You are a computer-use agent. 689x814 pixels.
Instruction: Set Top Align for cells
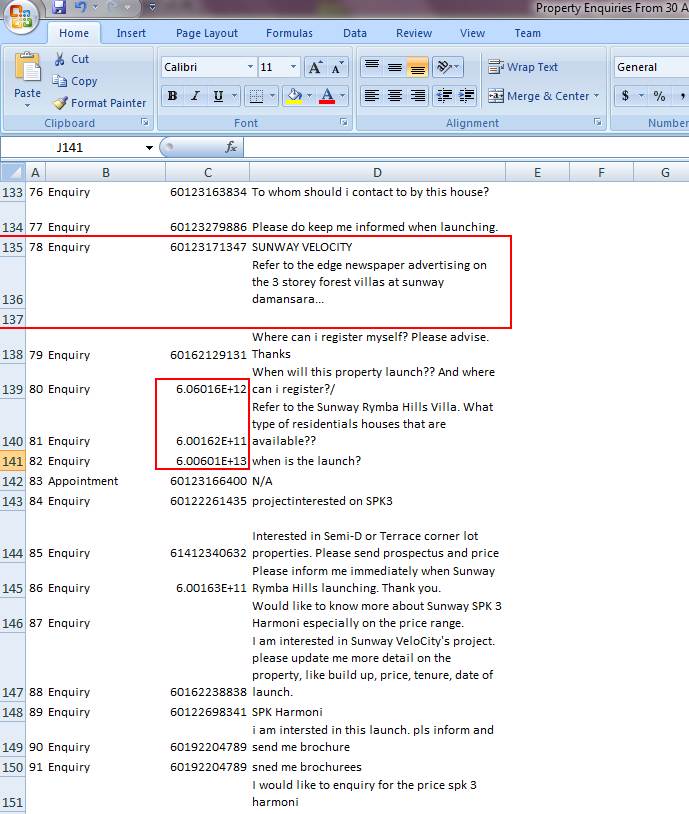coord(372,67)
